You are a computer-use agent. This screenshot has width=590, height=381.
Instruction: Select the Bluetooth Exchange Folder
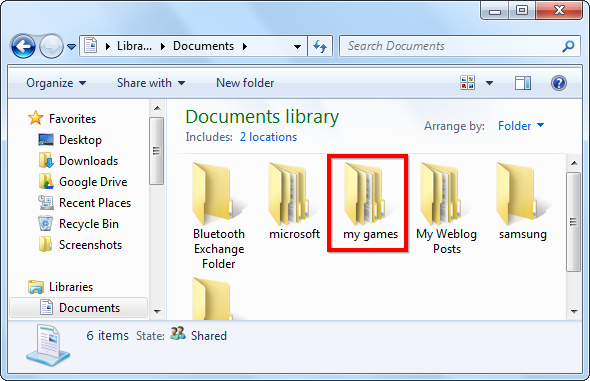pyautogui.click(x=219, y=216)
